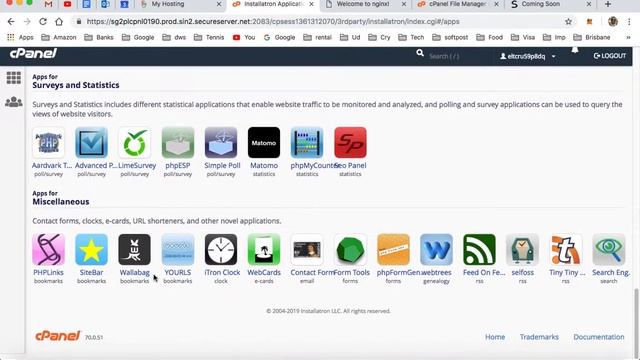Open the Documentation footer link
640x360 pixels.
click(x=599, y=337)
